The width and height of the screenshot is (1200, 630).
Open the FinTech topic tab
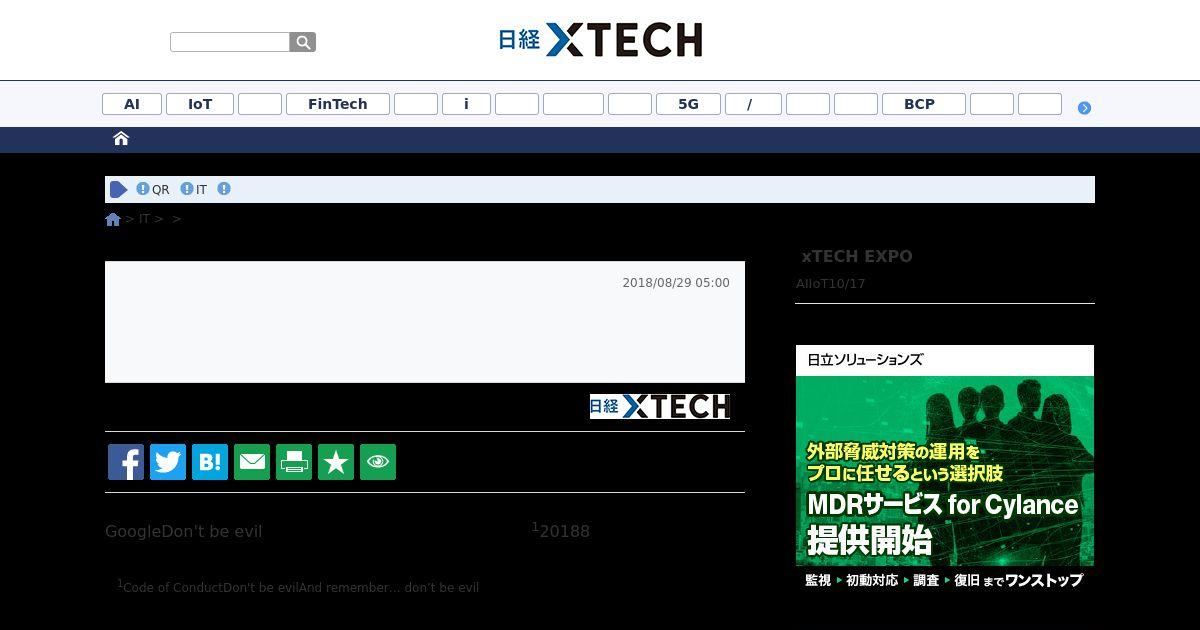click(338, 104)
